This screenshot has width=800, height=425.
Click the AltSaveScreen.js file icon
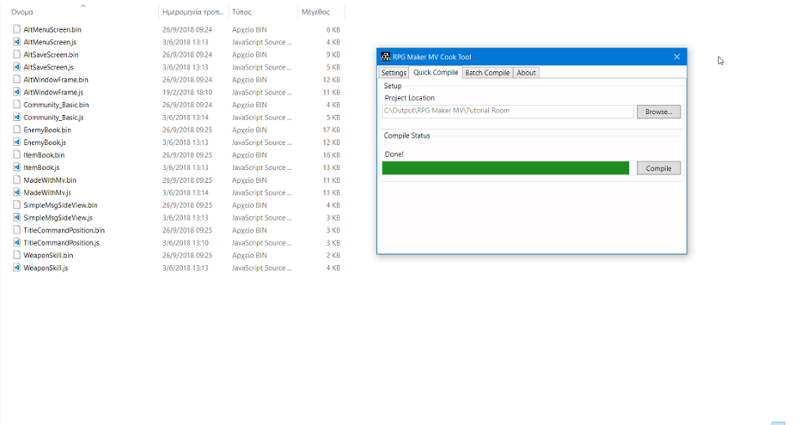[x=17, y=67]
